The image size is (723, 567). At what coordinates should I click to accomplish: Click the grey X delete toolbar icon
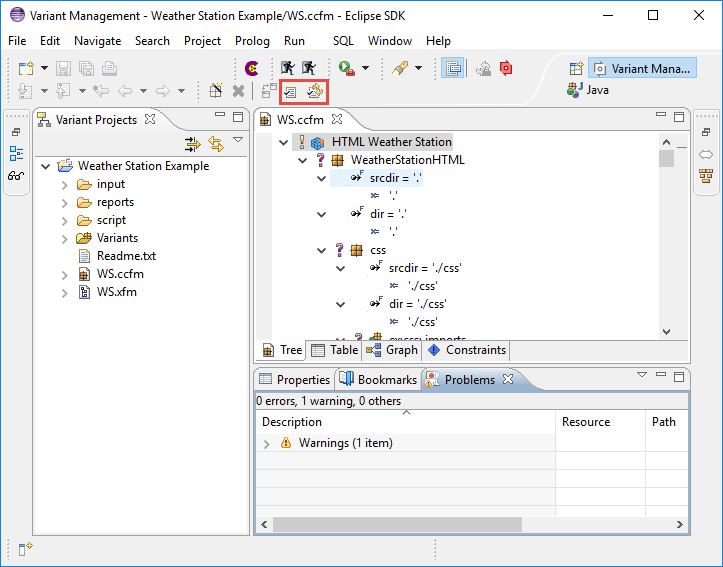[x=238, y=91]
